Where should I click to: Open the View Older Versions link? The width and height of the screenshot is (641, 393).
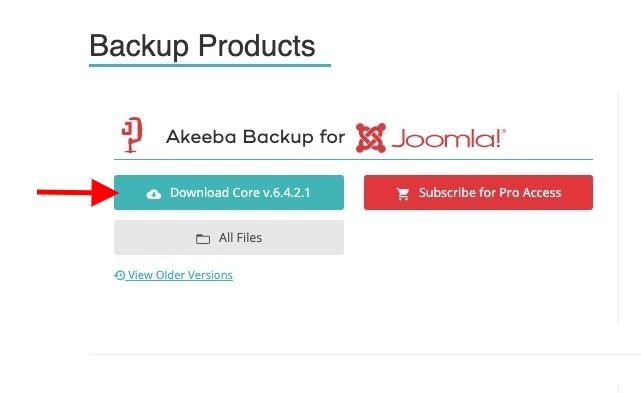173,275
